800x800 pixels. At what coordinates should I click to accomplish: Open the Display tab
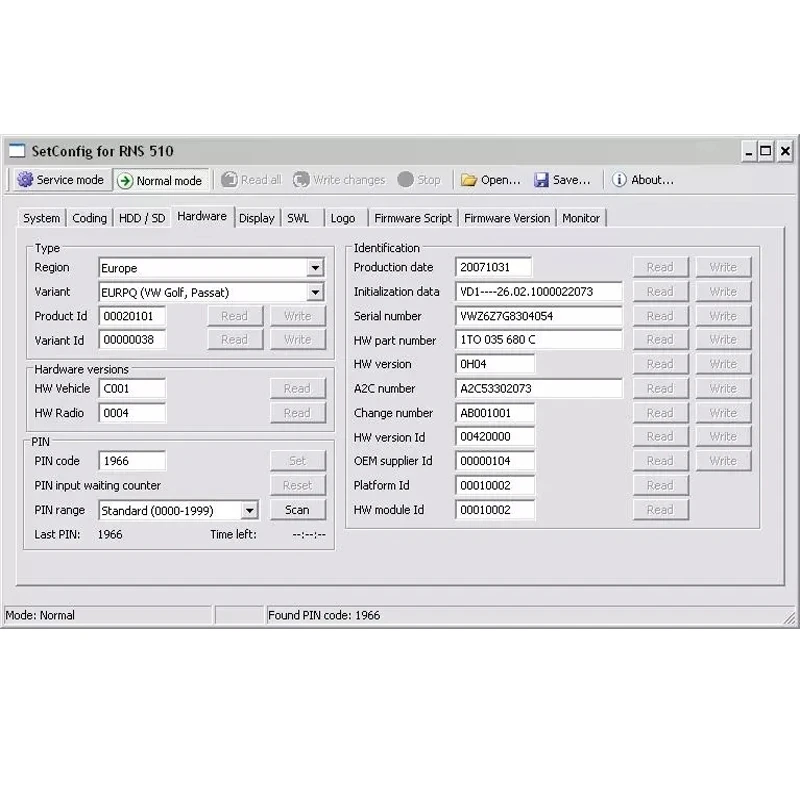pos(257,218)
